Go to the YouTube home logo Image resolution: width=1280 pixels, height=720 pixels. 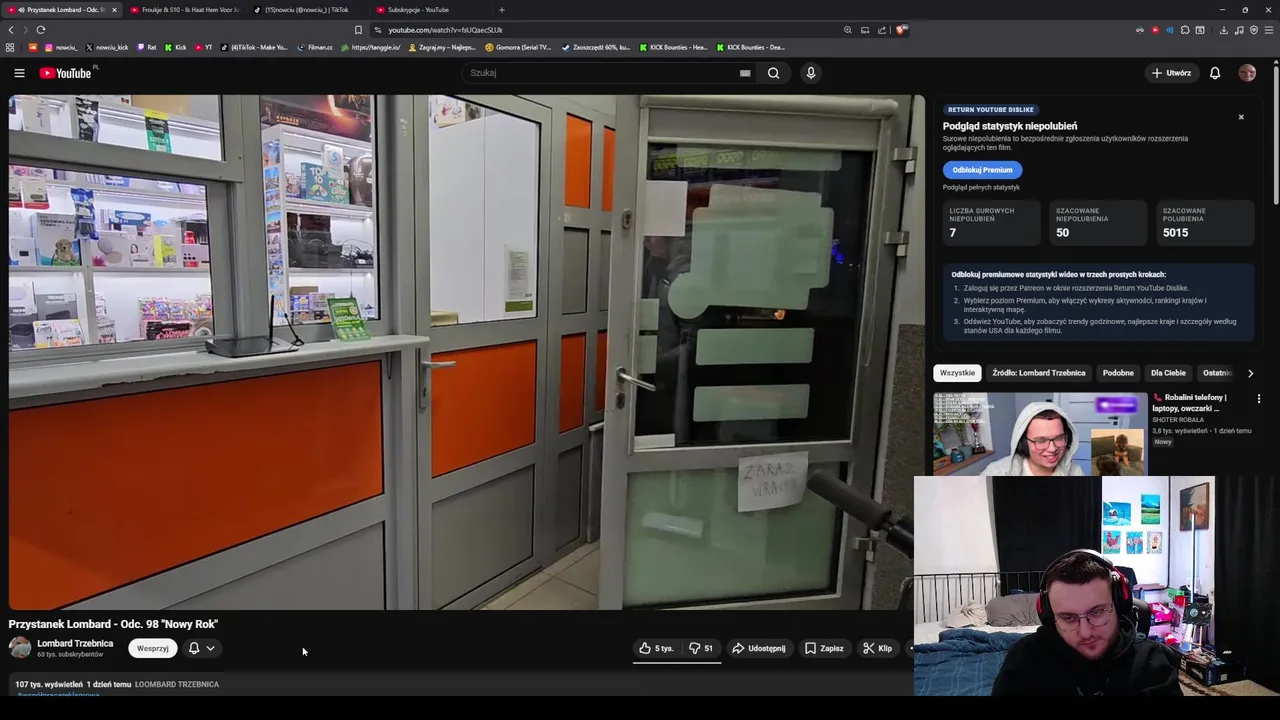pyautogui.click(x=66, y=73)
